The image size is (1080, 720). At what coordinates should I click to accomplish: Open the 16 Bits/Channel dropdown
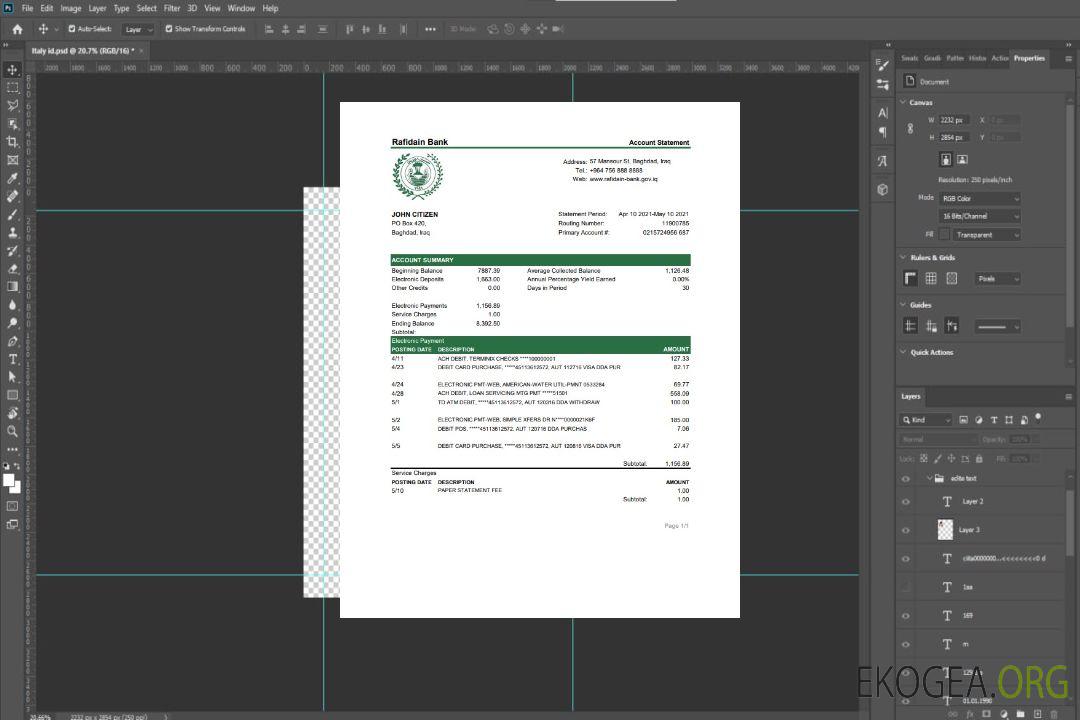[979, 216]
